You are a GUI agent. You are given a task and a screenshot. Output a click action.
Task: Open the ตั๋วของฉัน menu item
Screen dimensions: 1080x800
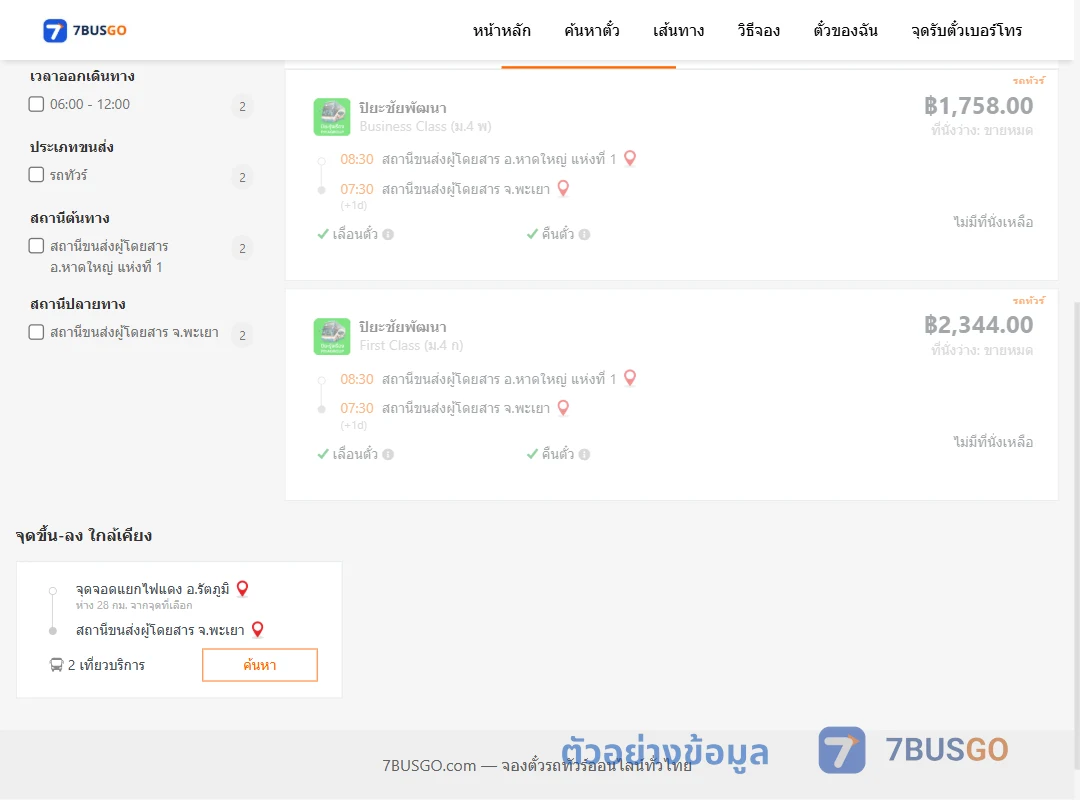point(845,30)
